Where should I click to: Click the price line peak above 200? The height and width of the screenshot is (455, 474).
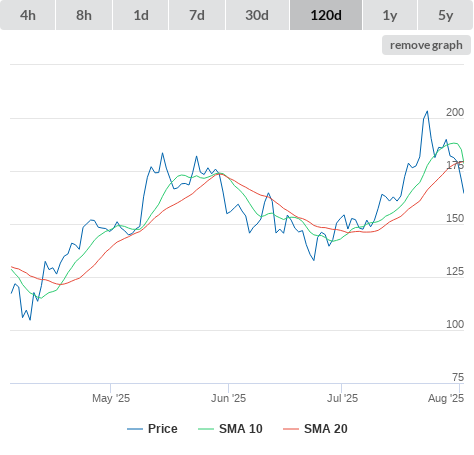click(x=427, y=112)
